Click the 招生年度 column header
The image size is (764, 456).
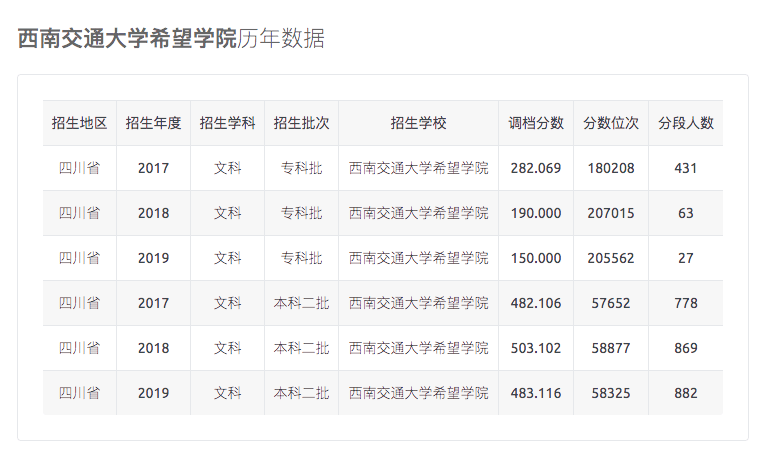[153, 123]
